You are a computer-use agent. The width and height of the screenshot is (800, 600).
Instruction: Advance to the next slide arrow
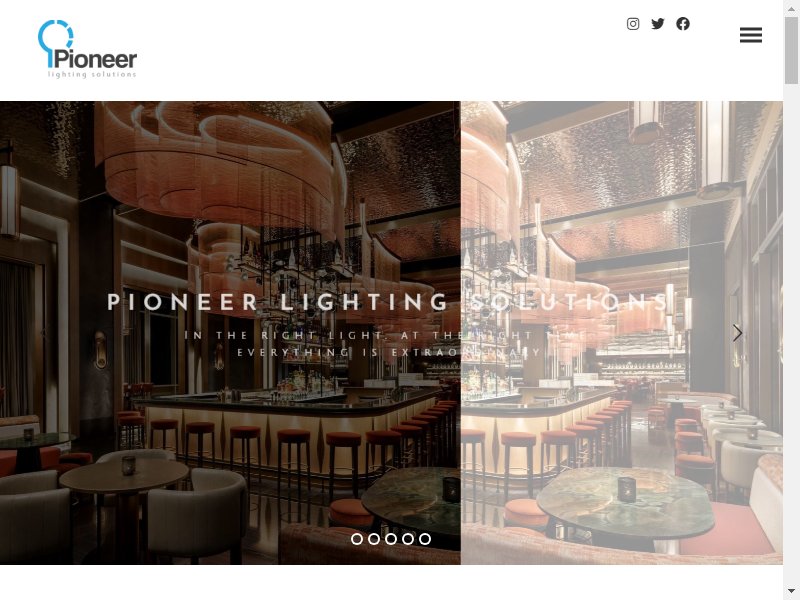tap(737, 333)
